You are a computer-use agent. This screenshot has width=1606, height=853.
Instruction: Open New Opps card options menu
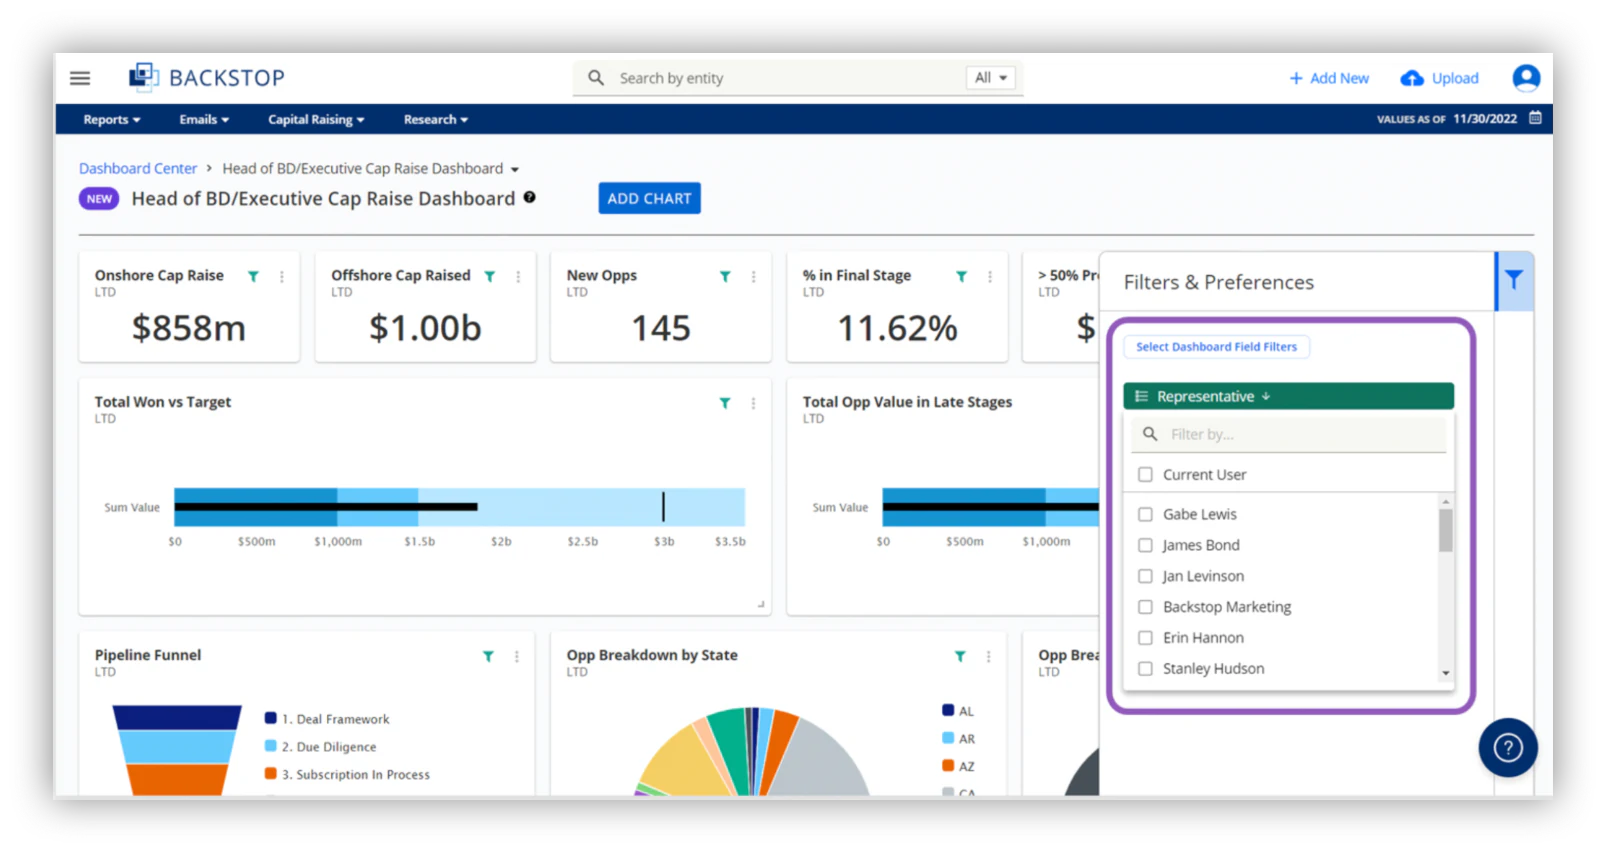point(753,276)
